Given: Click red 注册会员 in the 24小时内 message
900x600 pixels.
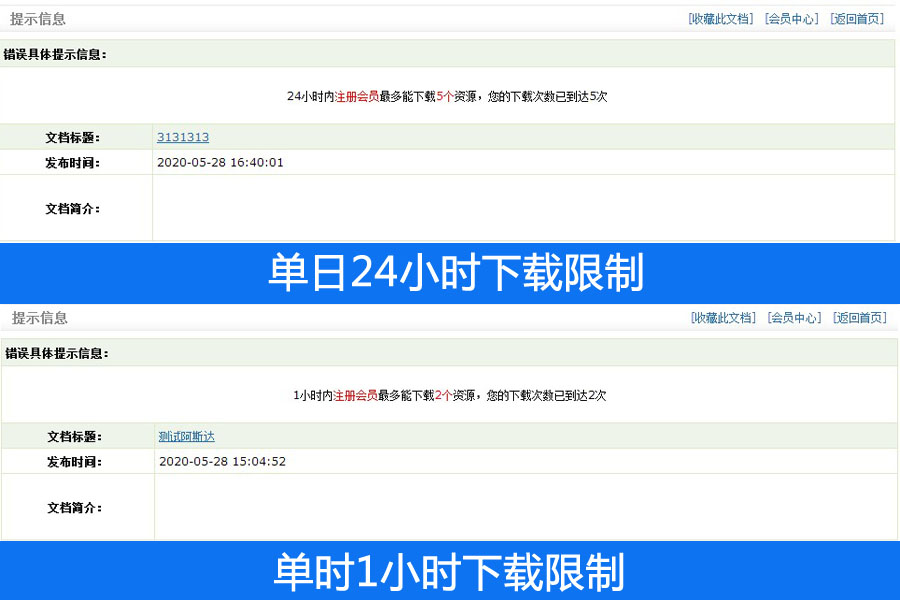Looking at the screenshot, I should click(357, 97).
